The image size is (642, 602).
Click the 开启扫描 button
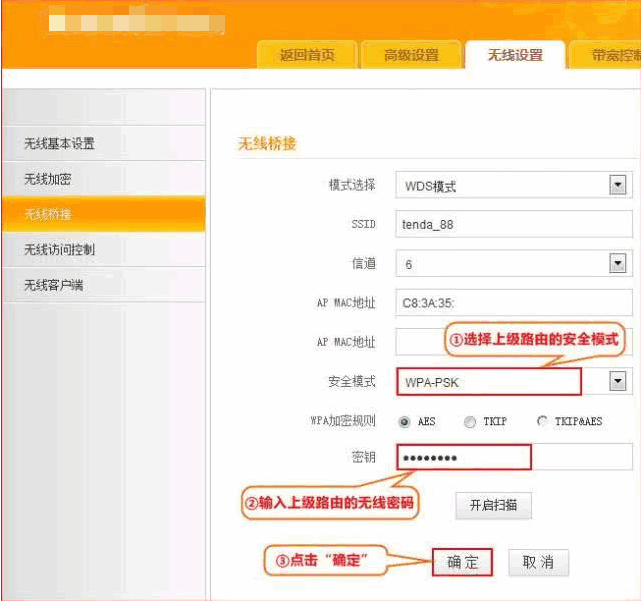coord(493,506)
